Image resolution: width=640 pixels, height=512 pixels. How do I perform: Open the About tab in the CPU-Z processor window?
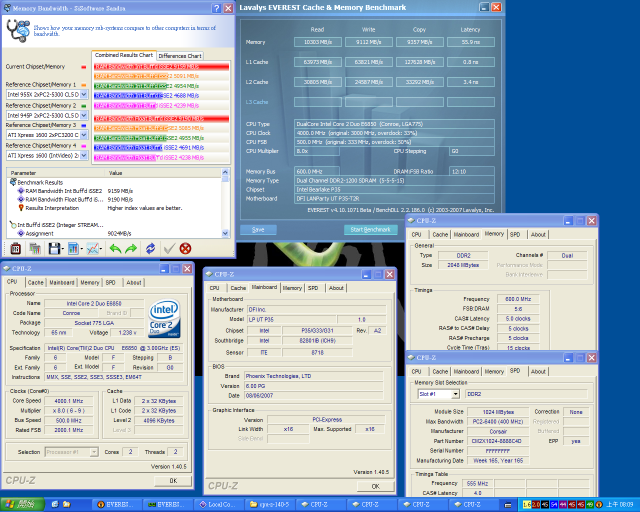click(134, 283)
